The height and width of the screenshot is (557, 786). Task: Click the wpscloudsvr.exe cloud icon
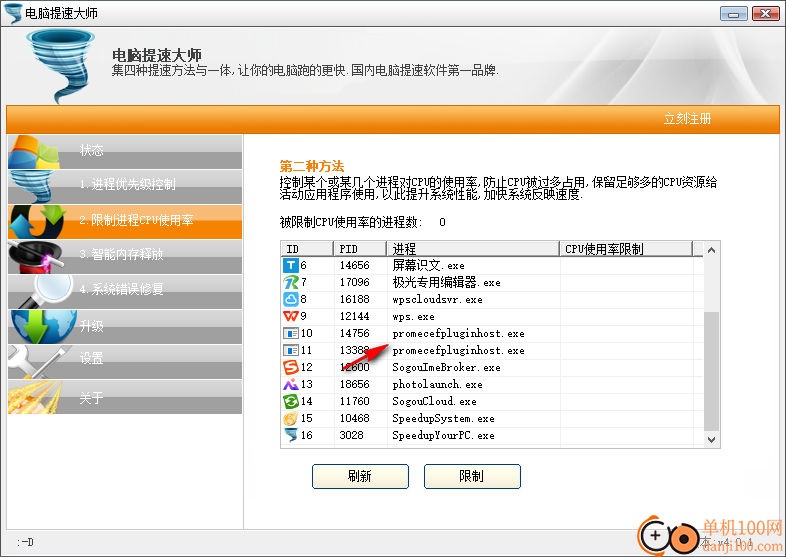point(291,299)
